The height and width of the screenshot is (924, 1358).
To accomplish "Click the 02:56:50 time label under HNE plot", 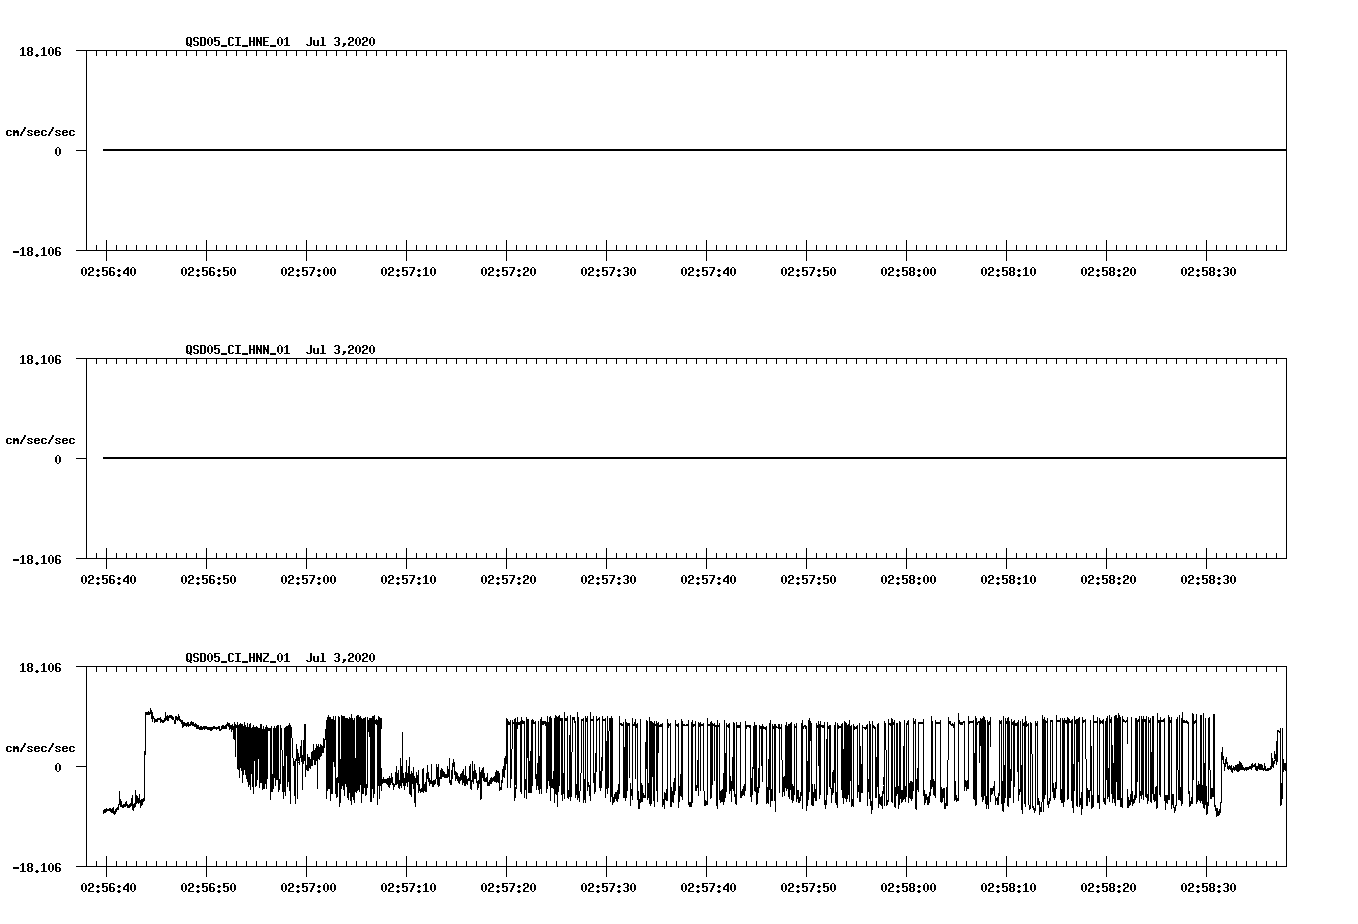I will click(x=208, y=272).
